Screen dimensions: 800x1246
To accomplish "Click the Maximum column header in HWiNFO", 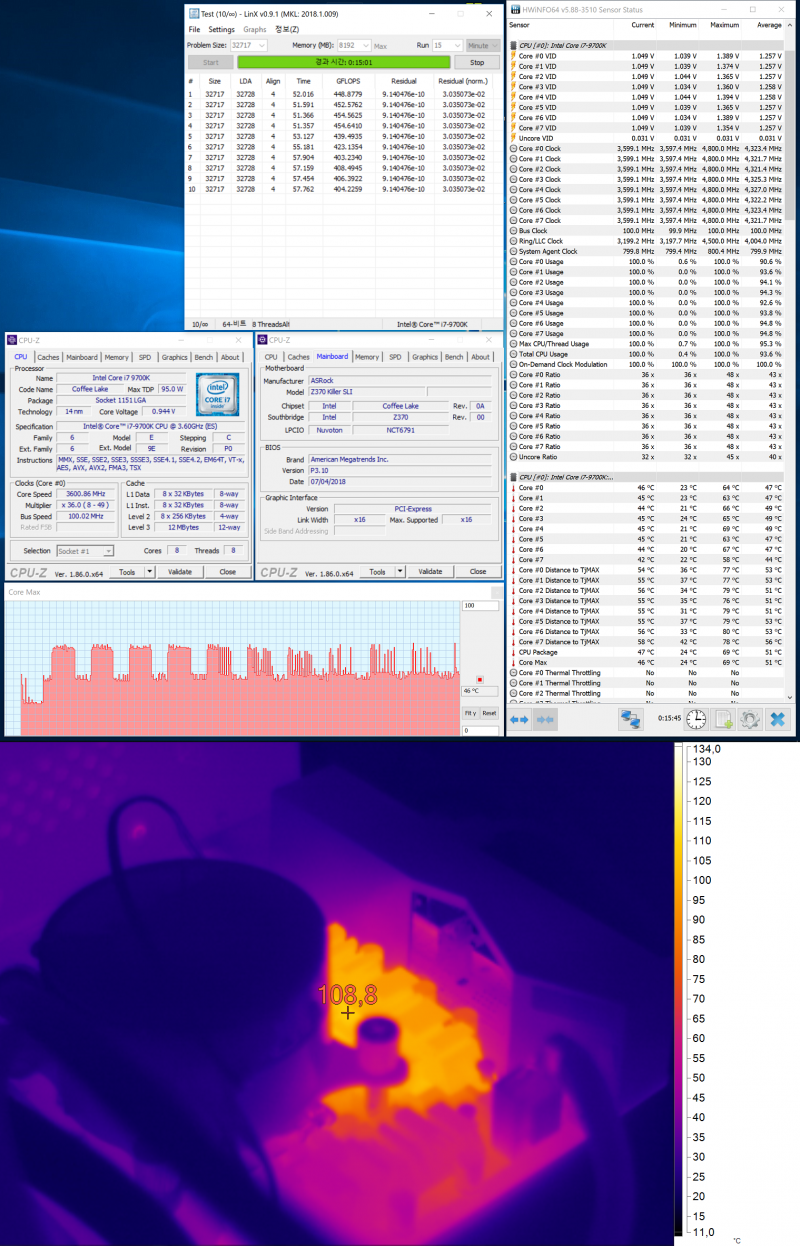I will point(724,24).
